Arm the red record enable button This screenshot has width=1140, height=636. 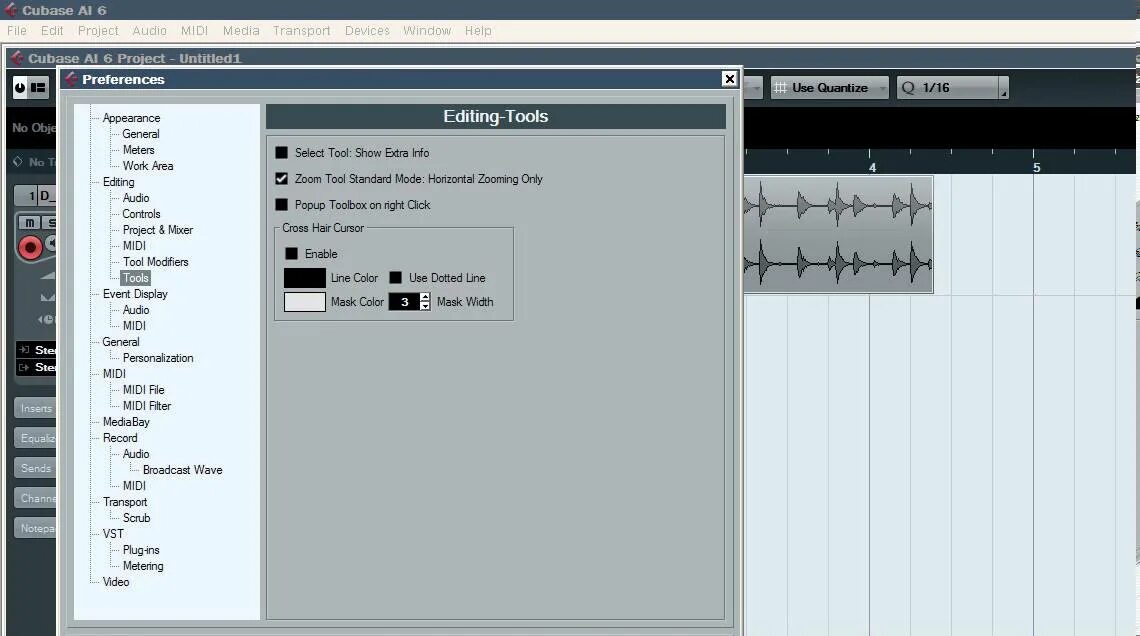30,248
